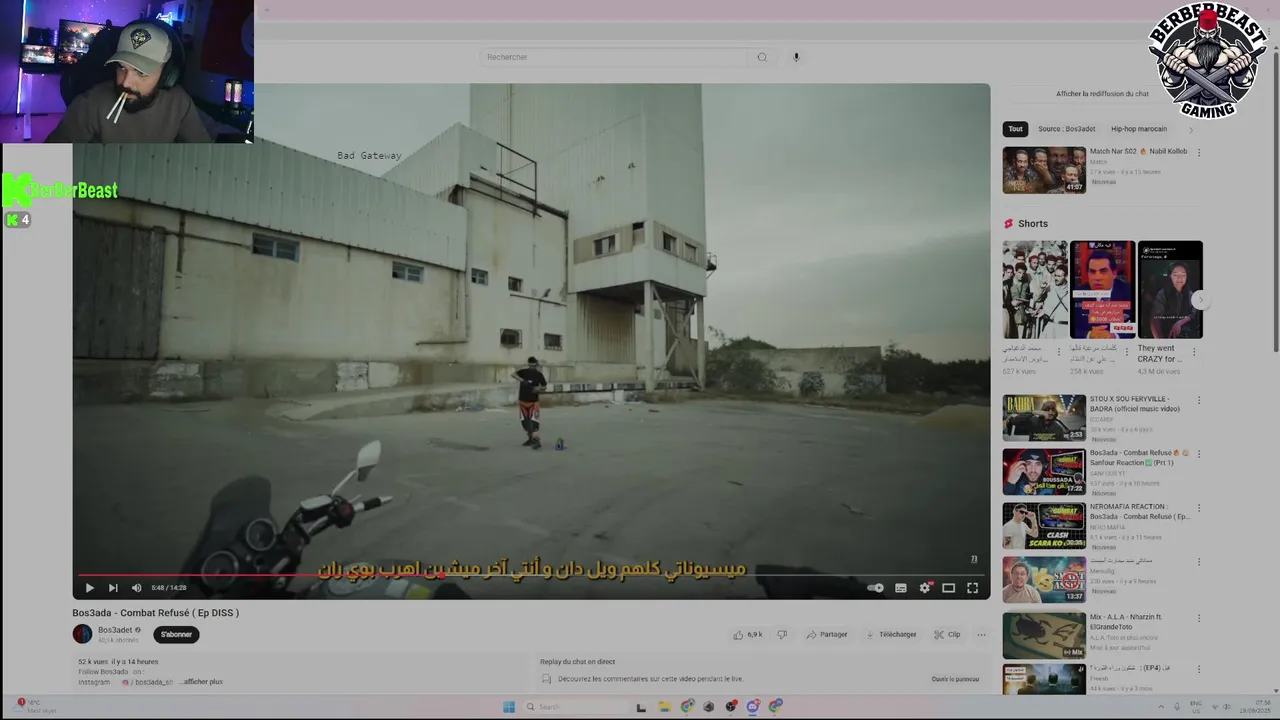Open options for Mix - A.L.A video

[1198, 618]
